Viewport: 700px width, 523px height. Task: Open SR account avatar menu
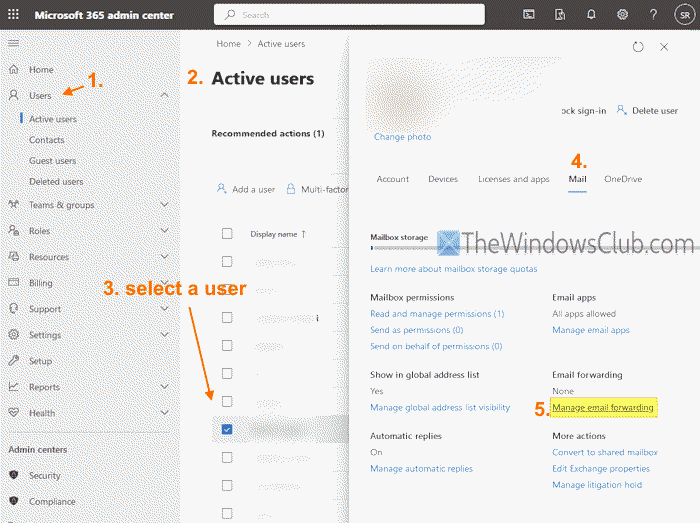(x=684, y=15)
